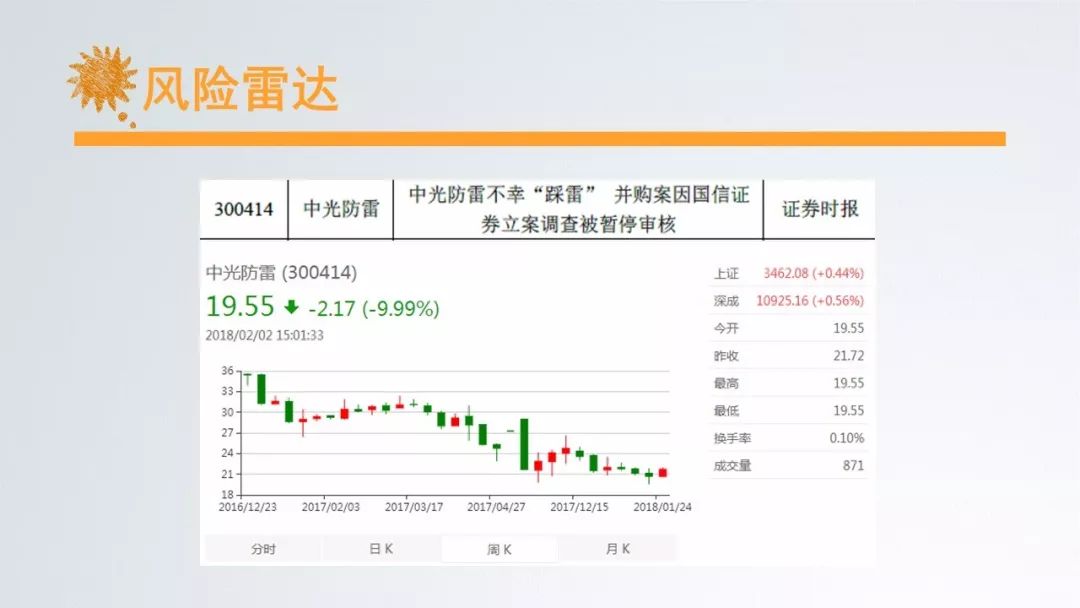
Task: Click the 证券时报 source cell
Action: click(x=820, y=209)
